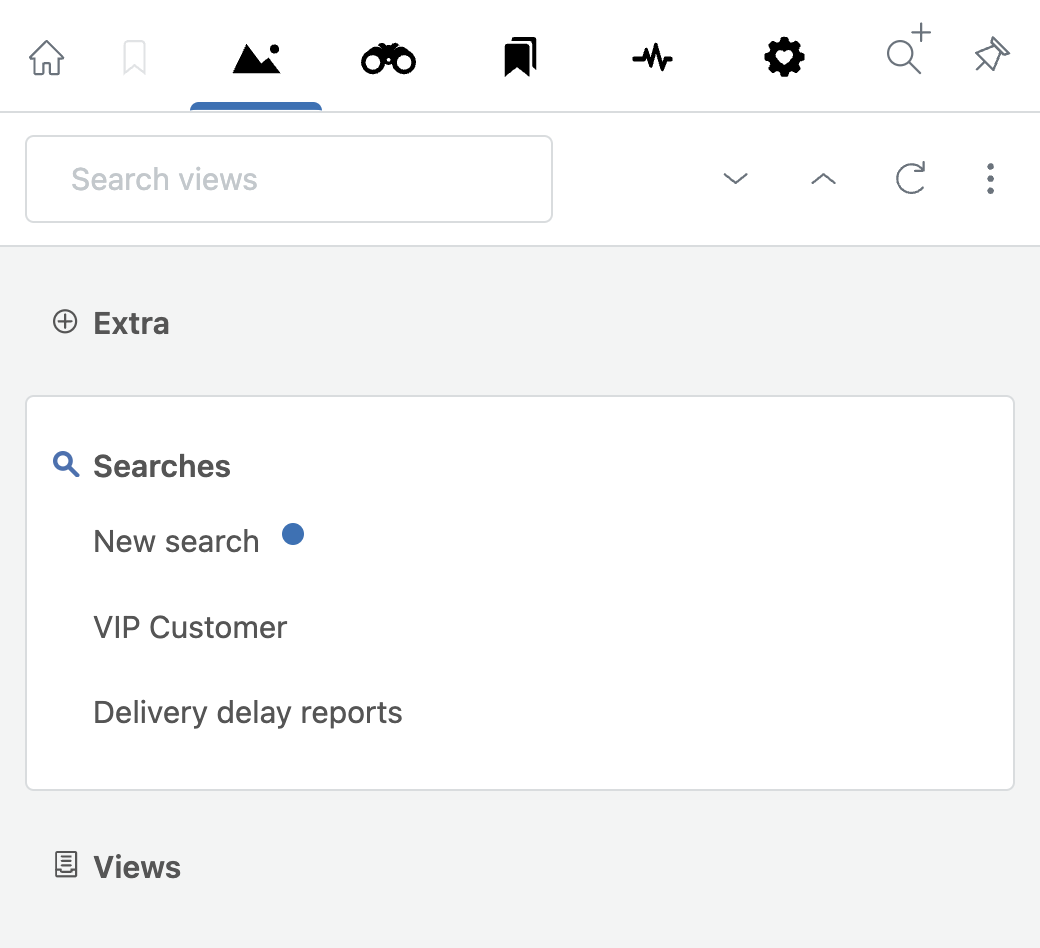Screen dimensions: 1040x948
Task: Toggle the pin icon to pin panel
Action: pos(991,57)
